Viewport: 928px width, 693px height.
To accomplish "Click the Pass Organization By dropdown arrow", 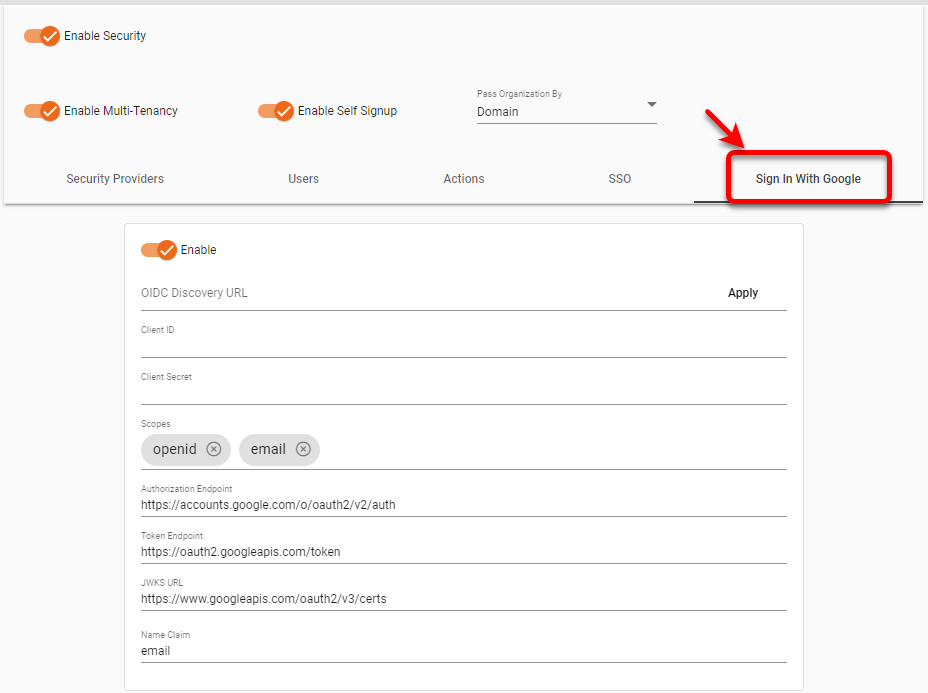I will tap(651, 104).
